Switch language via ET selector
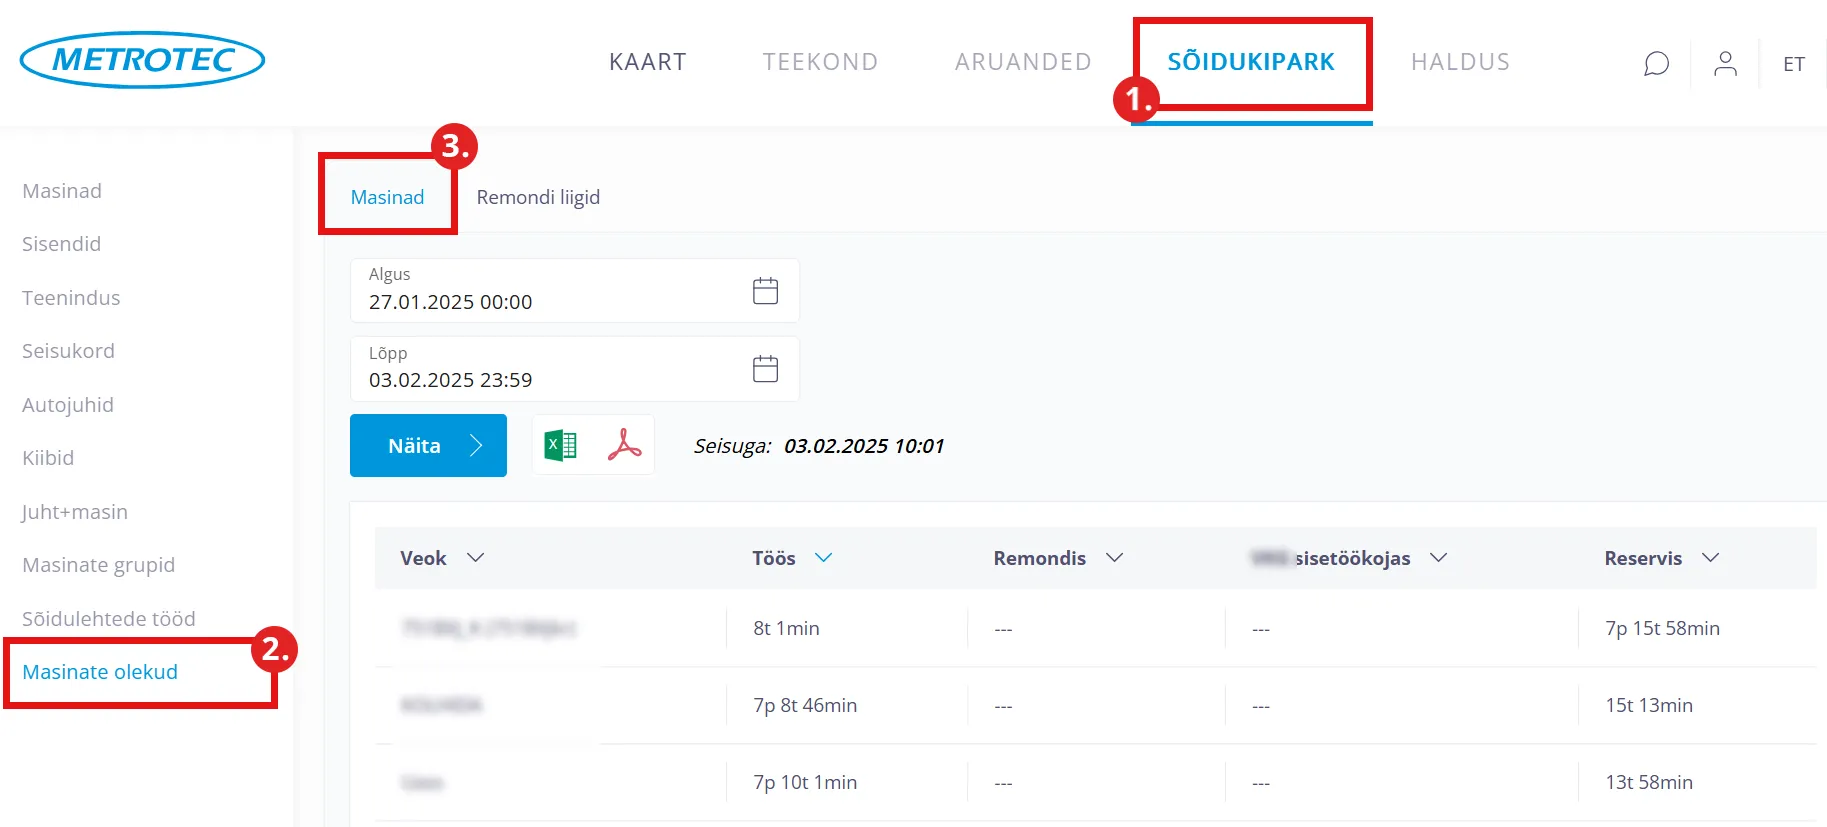1827x827 pixels. point(1794,64)
